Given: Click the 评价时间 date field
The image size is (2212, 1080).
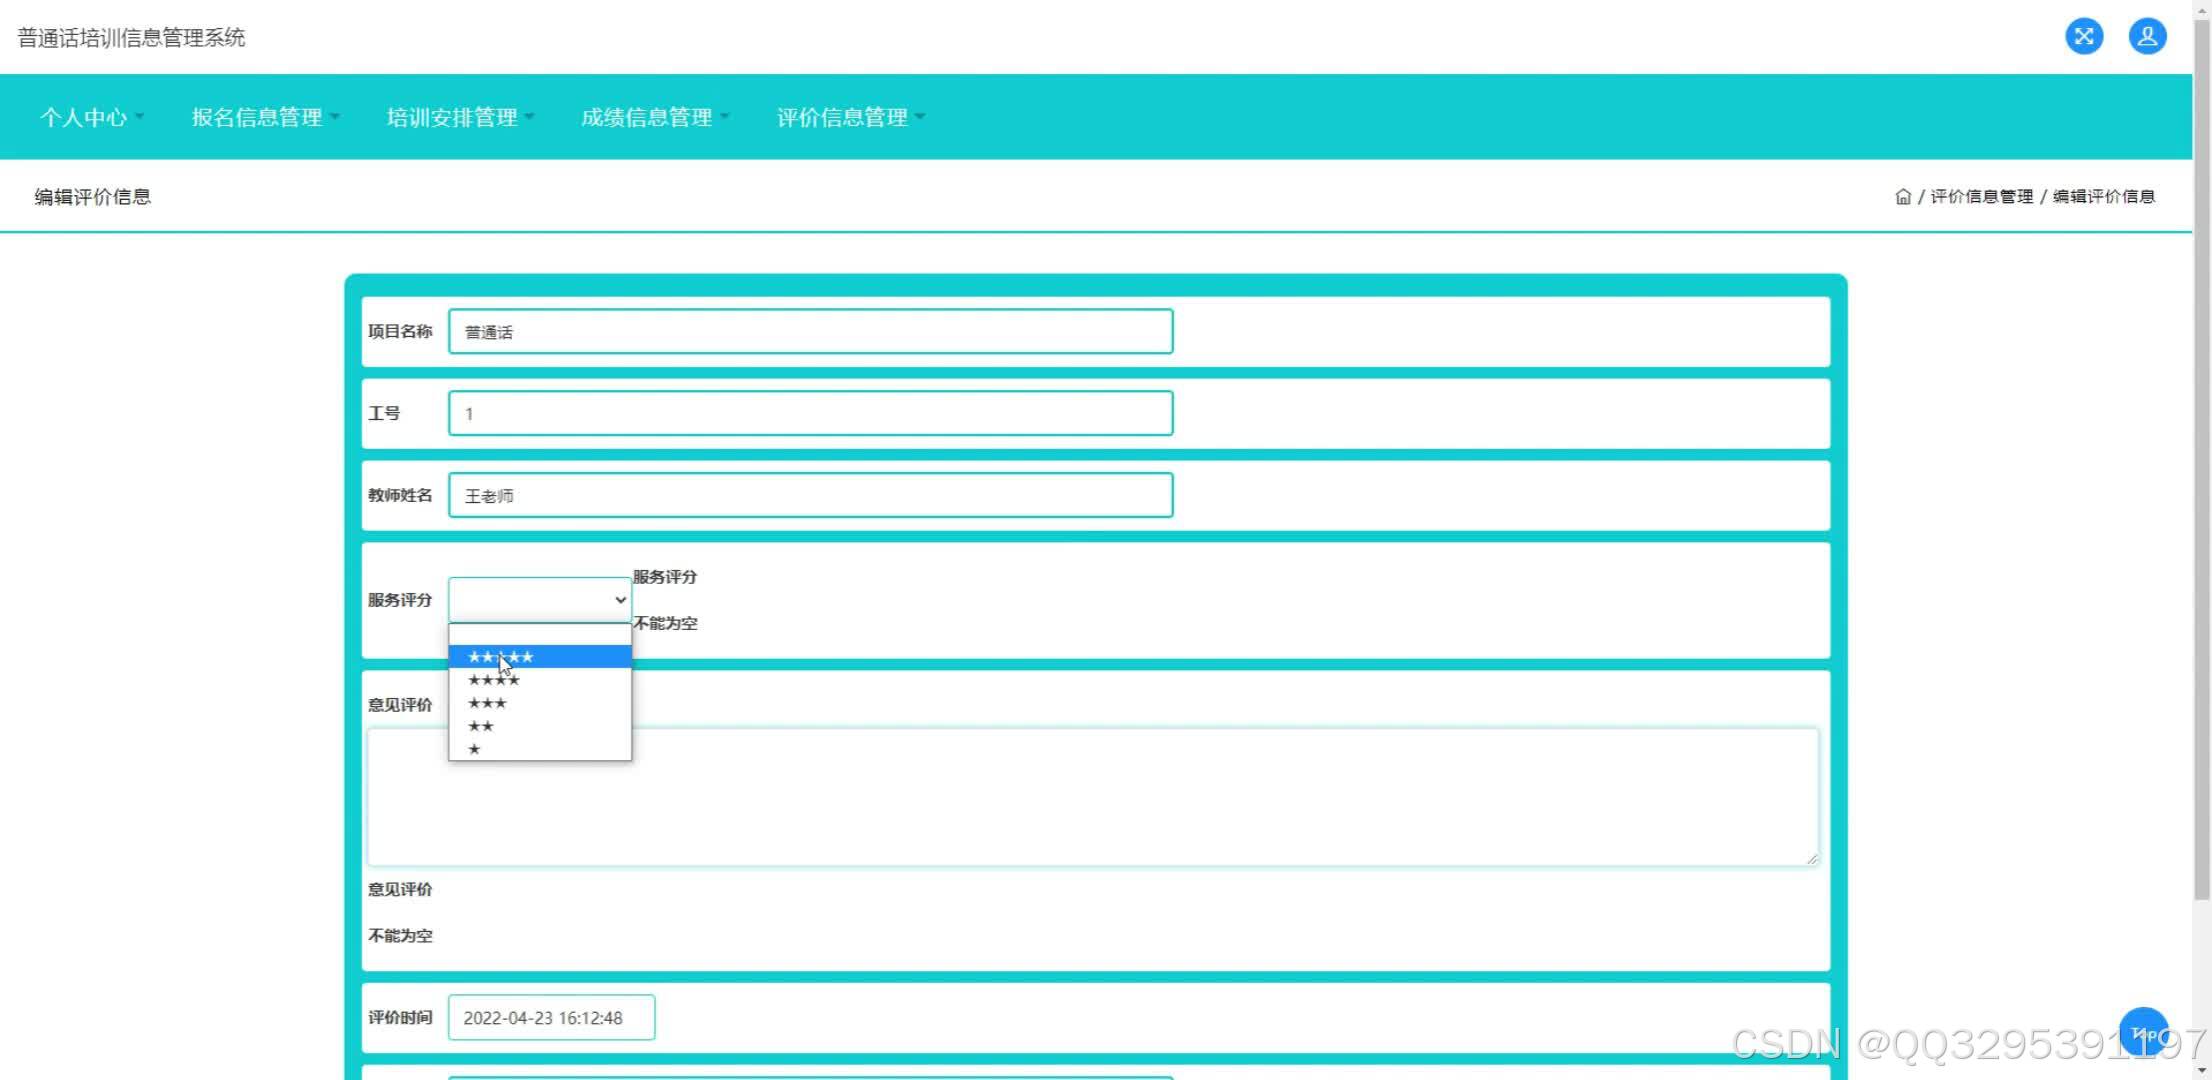Looking at the screenshot, I should 551,1017.
